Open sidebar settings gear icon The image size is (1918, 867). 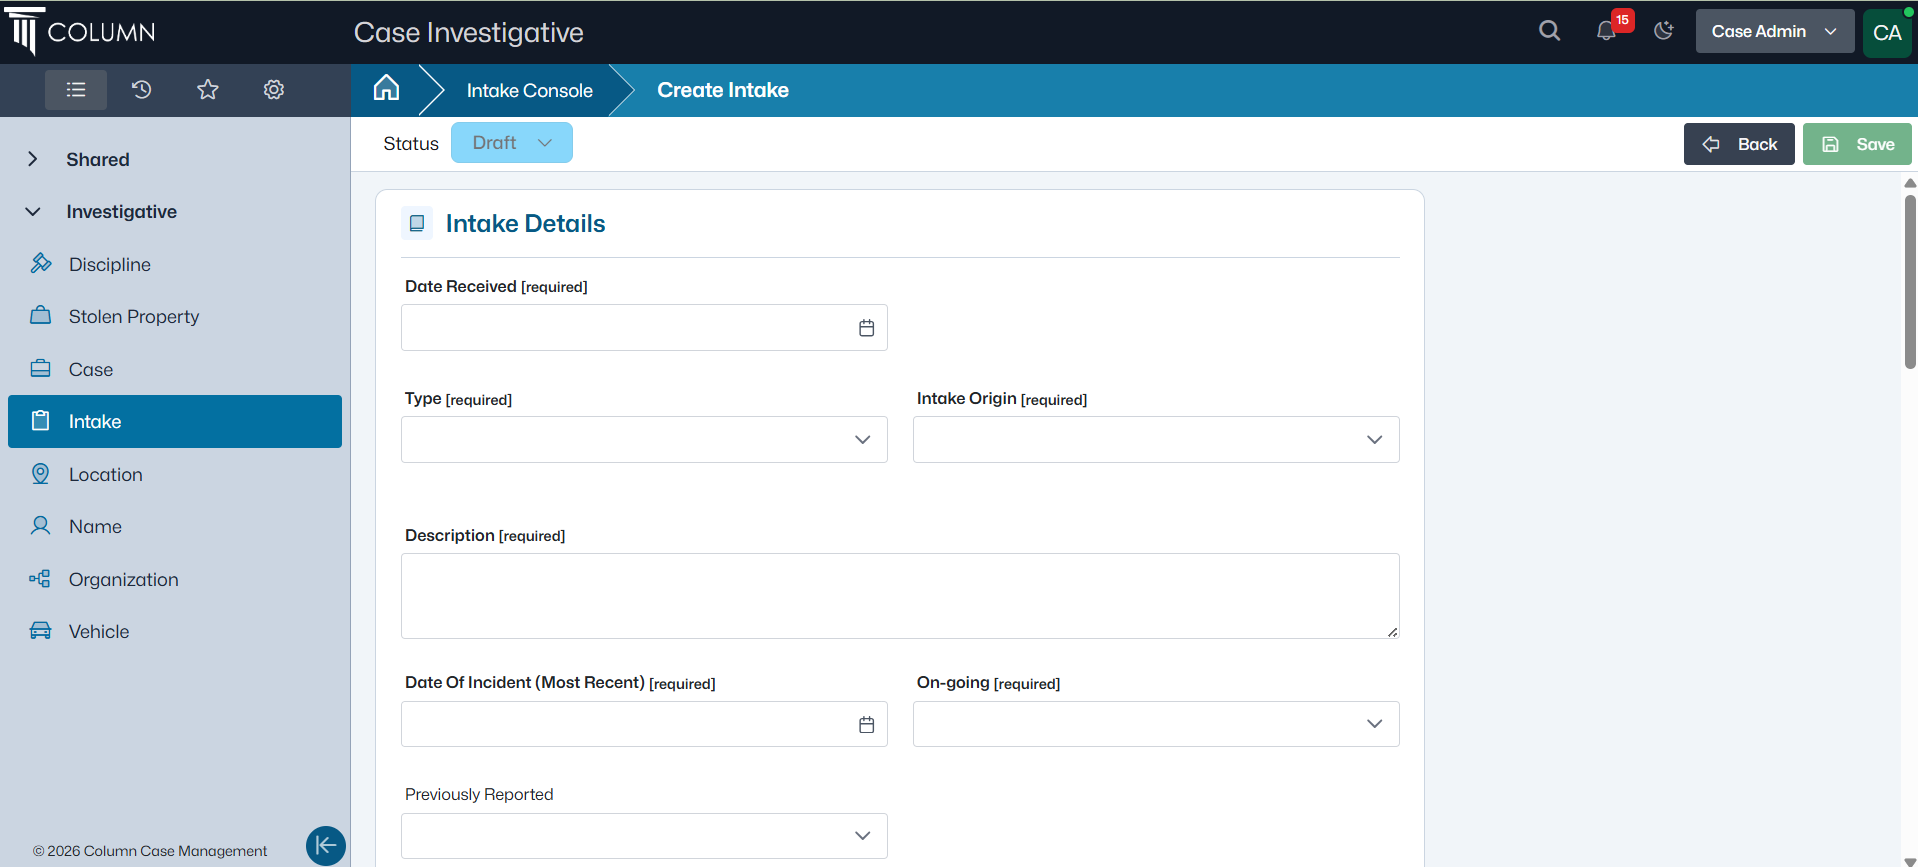point(273,90)
